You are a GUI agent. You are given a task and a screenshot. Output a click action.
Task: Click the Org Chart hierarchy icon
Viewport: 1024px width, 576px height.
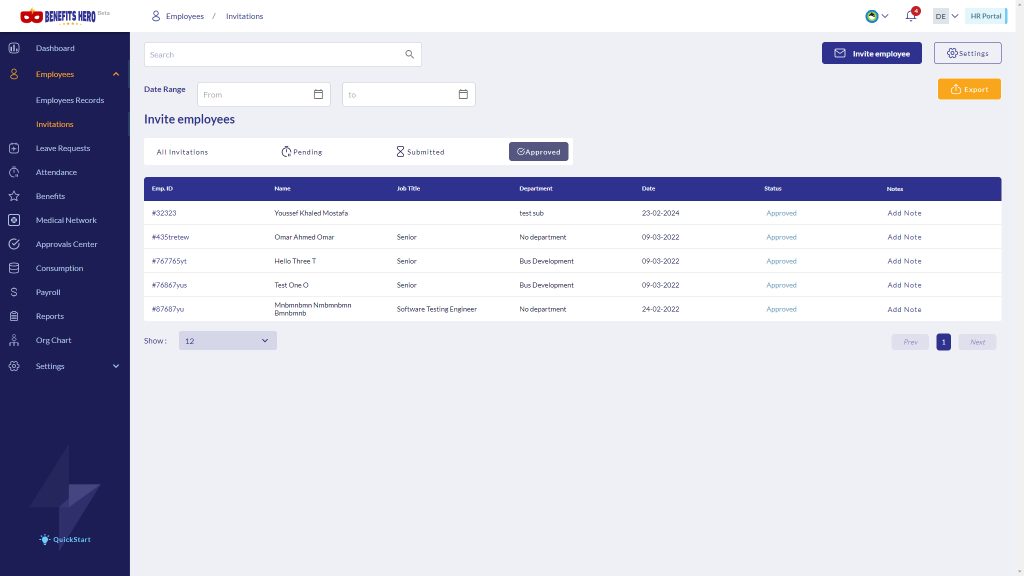pyautogui.click(x=14, y=340)
